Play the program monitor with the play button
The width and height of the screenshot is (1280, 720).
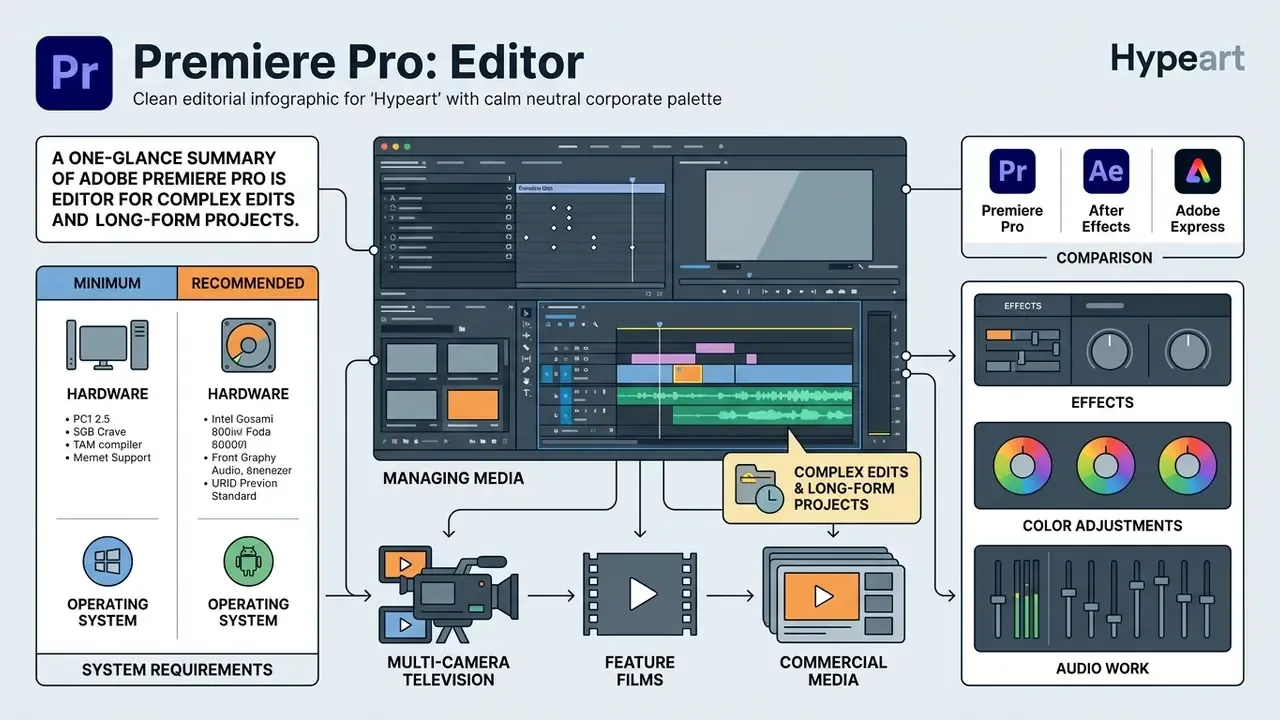point(789,291)
